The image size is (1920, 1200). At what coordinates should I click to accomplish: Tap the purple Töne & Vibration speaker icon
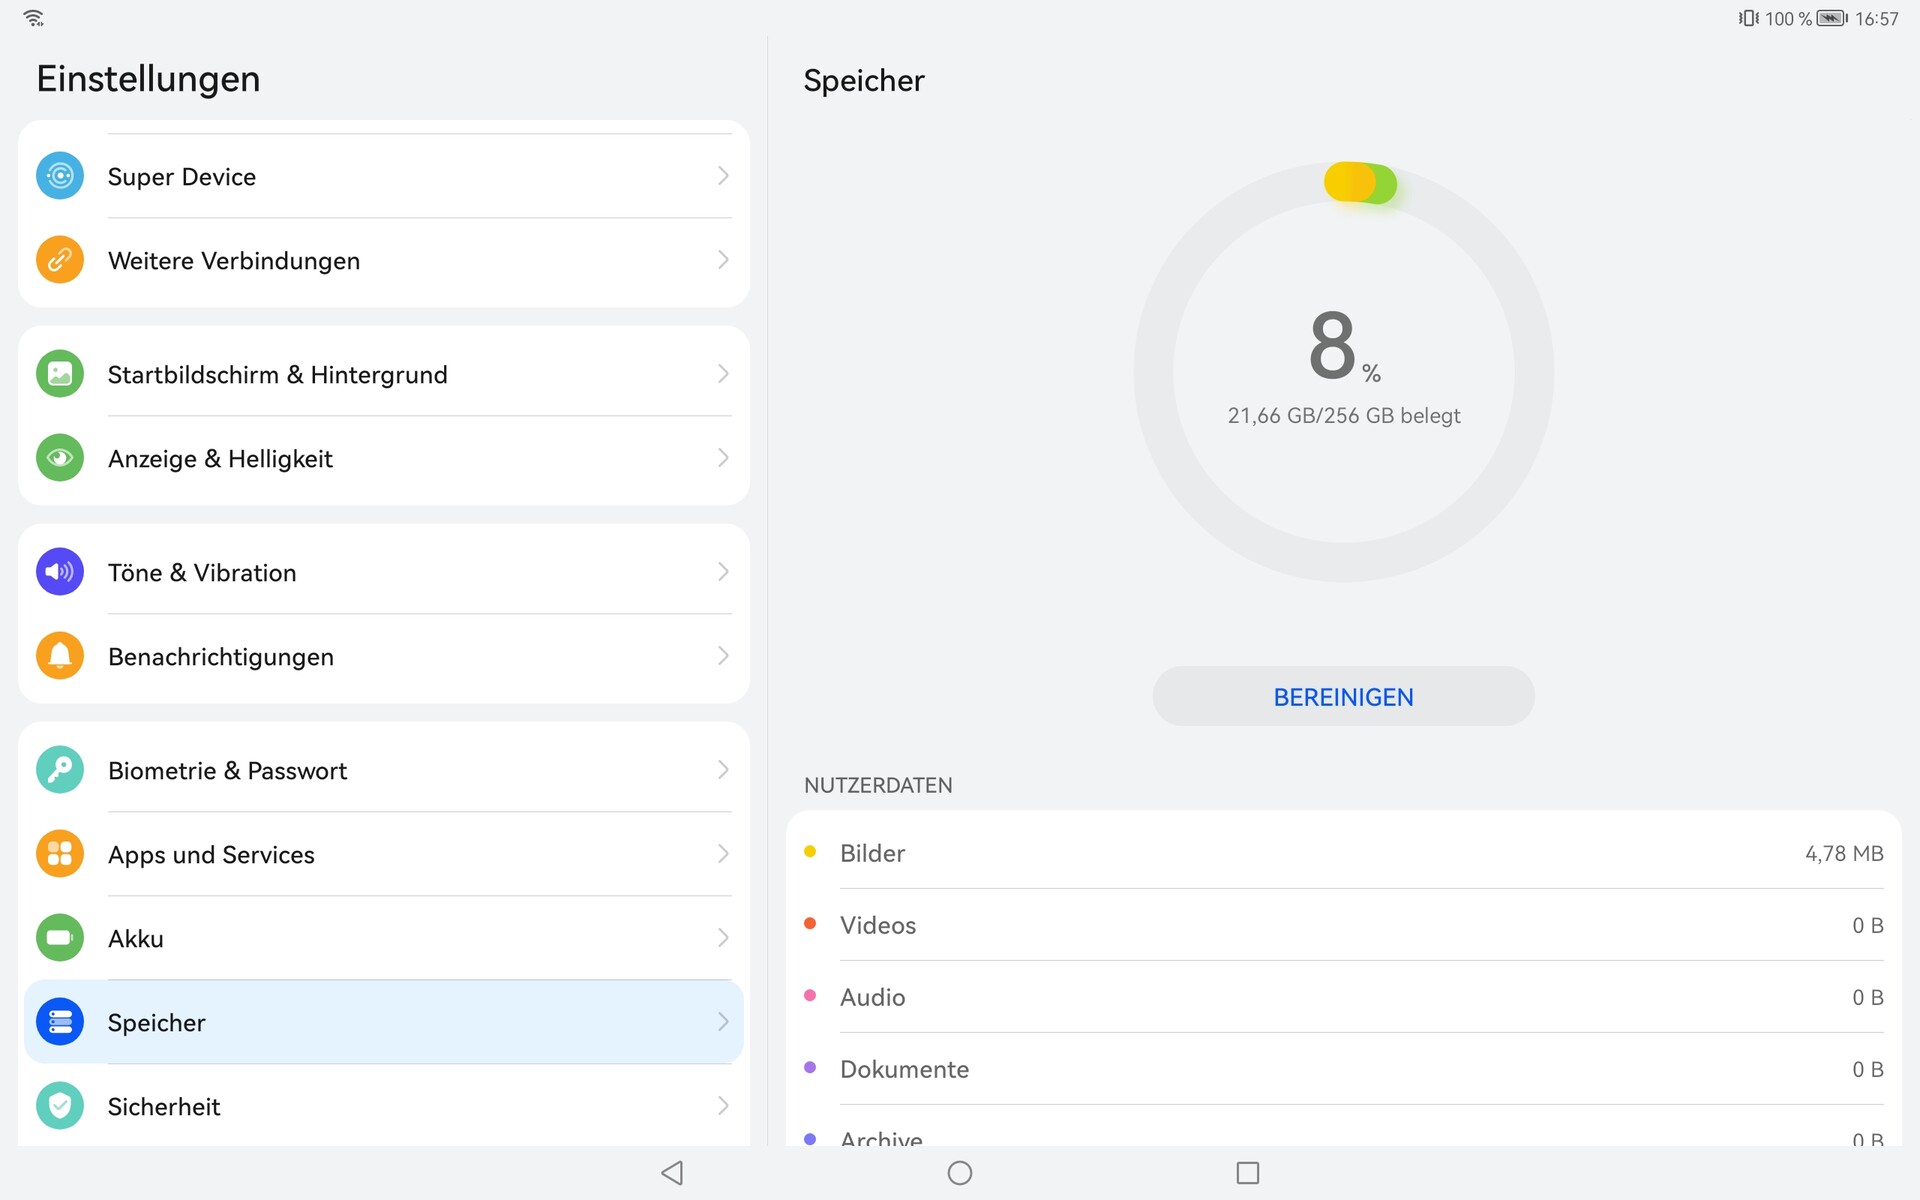(x=60, y=572)
